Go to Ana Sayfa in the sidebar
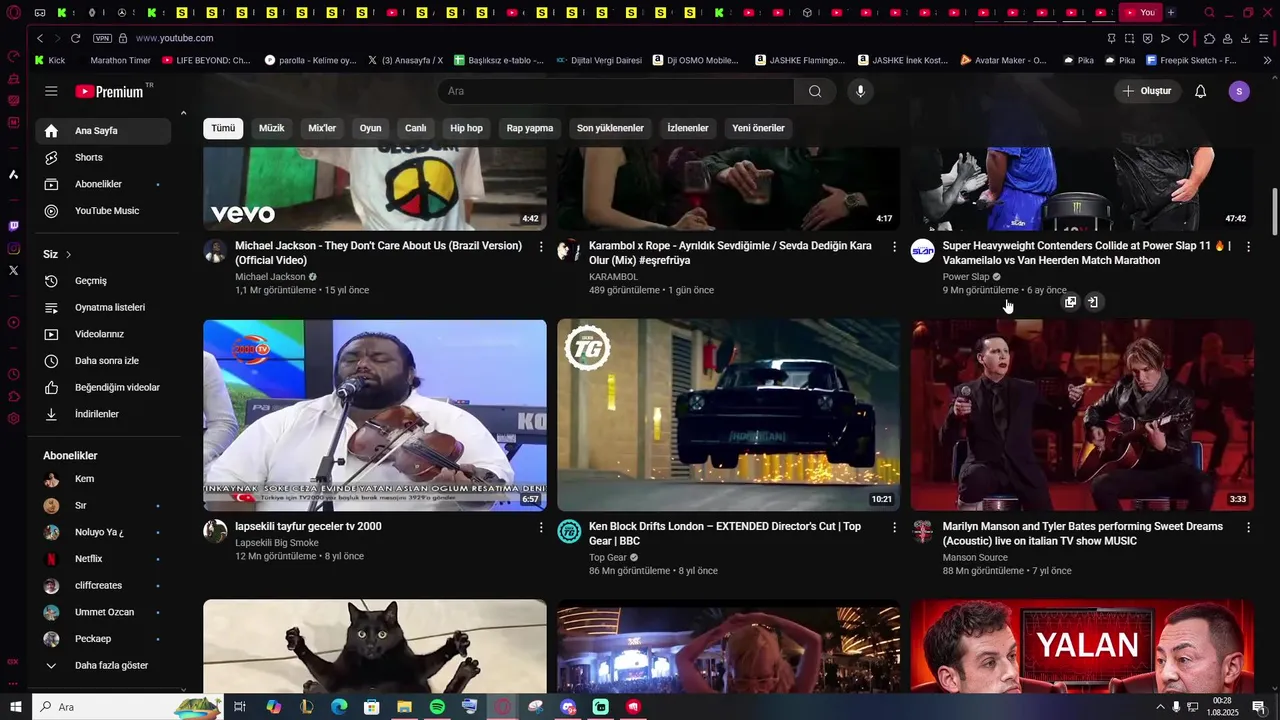The height and width of the screenshot is (720, 1280). [x=103, y=131]
